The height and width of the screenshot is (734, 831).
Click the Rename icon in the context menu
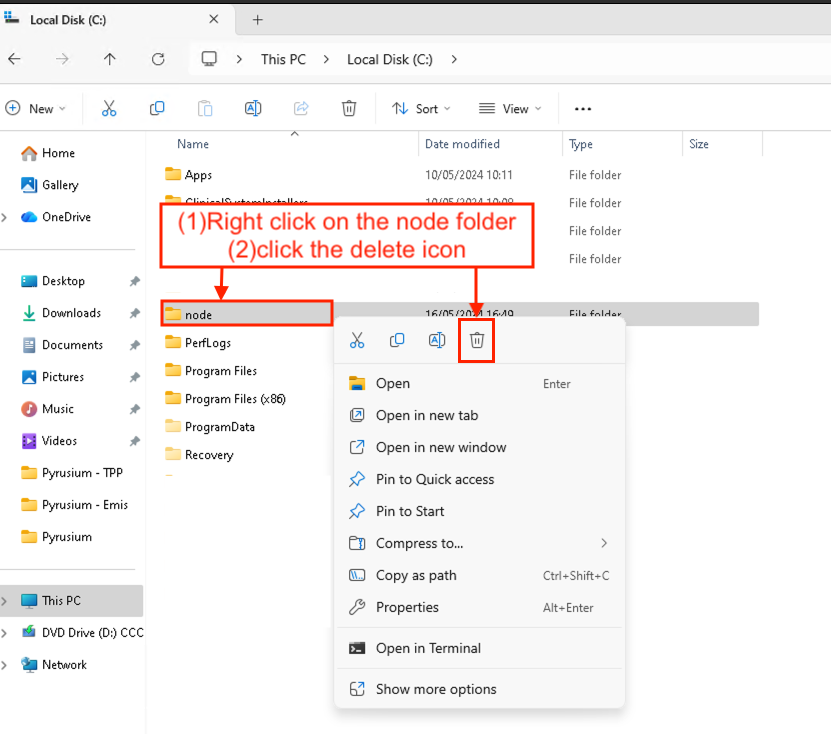pos(437,340)
